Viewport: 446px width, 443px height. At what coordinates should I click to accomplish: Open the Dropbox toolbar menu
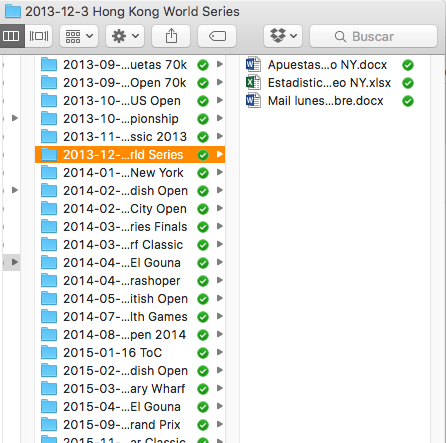pyautogui.click(x=283, y=36)
